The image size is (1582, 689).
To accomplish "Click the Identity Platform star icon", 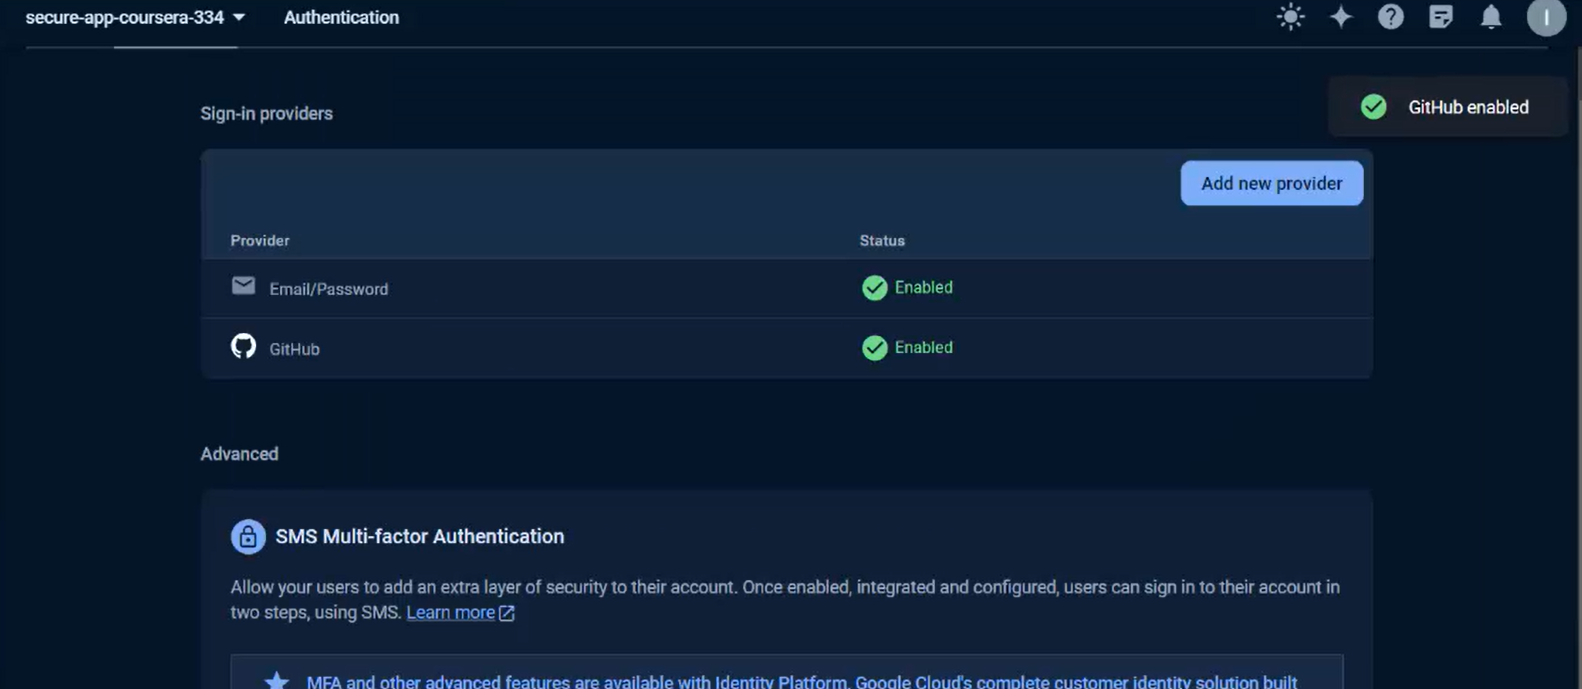I will click(276, 681).
